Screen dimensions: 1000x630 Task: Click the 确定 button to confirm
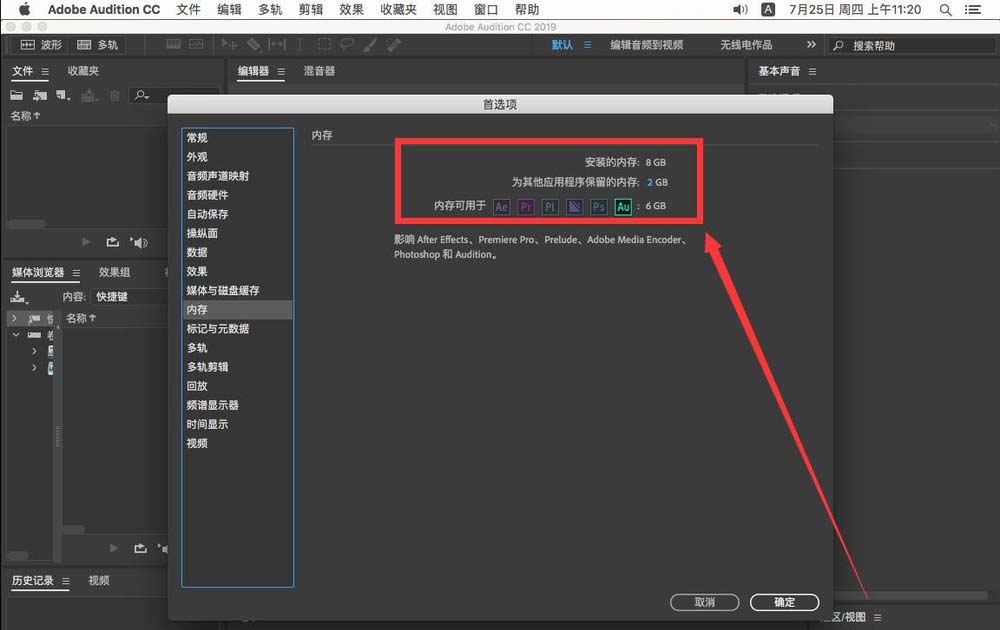[784, 602]
